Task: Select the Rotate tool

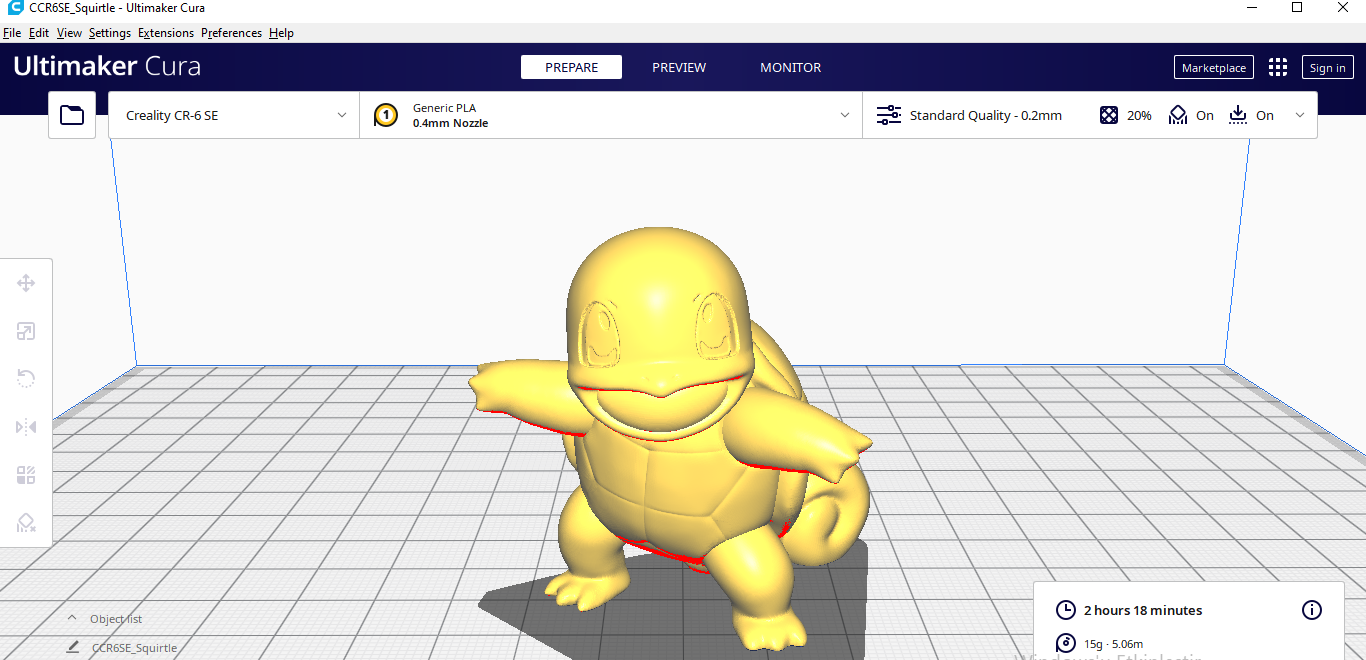Action: click(26, 378)
